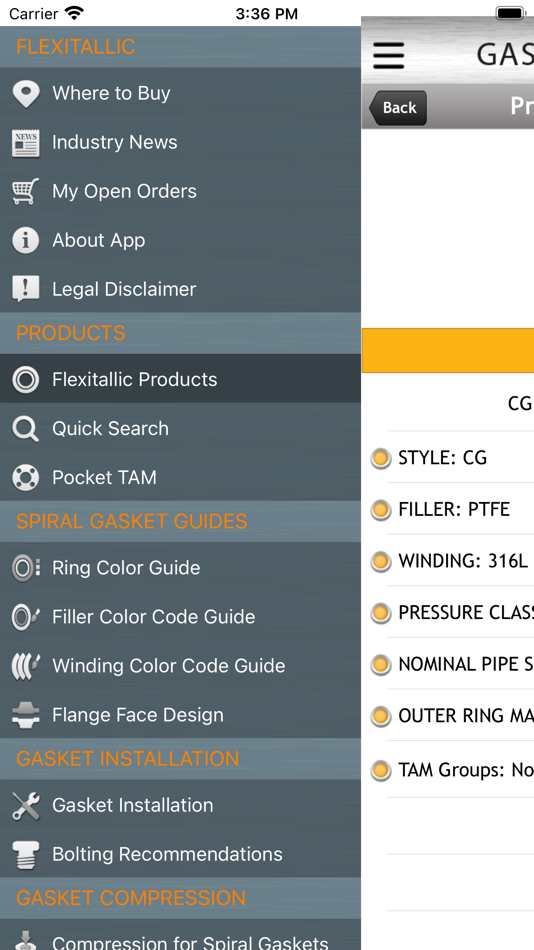Tap the Gasket Installation wrench icon

25,806
